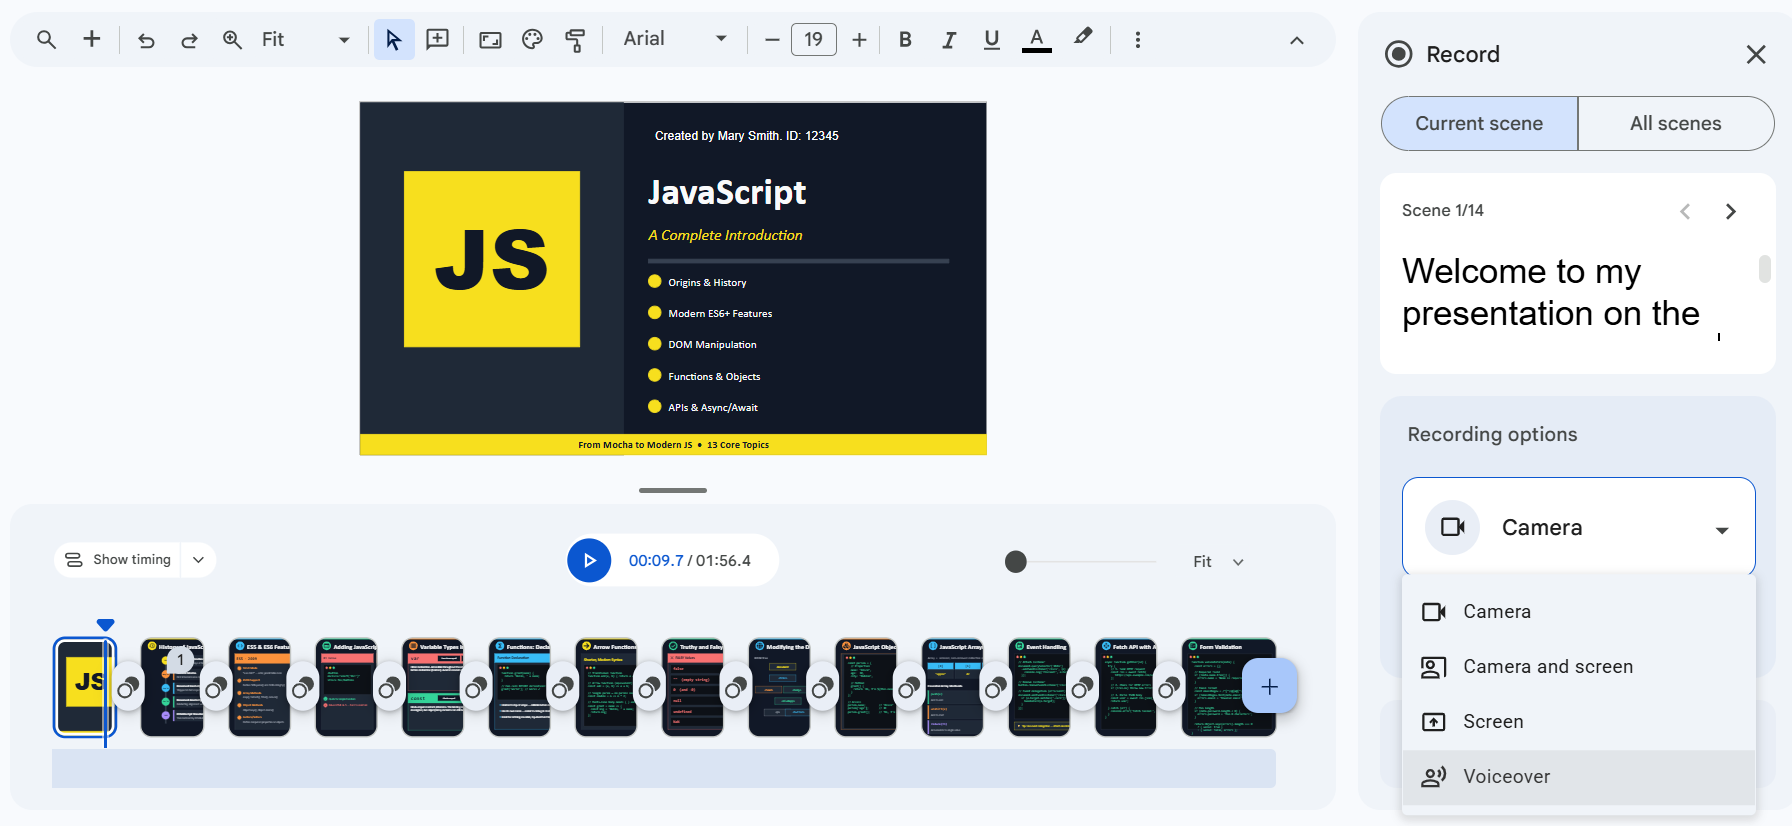
Task: Click the blue playhead marker
Action: tap(105, 625)
